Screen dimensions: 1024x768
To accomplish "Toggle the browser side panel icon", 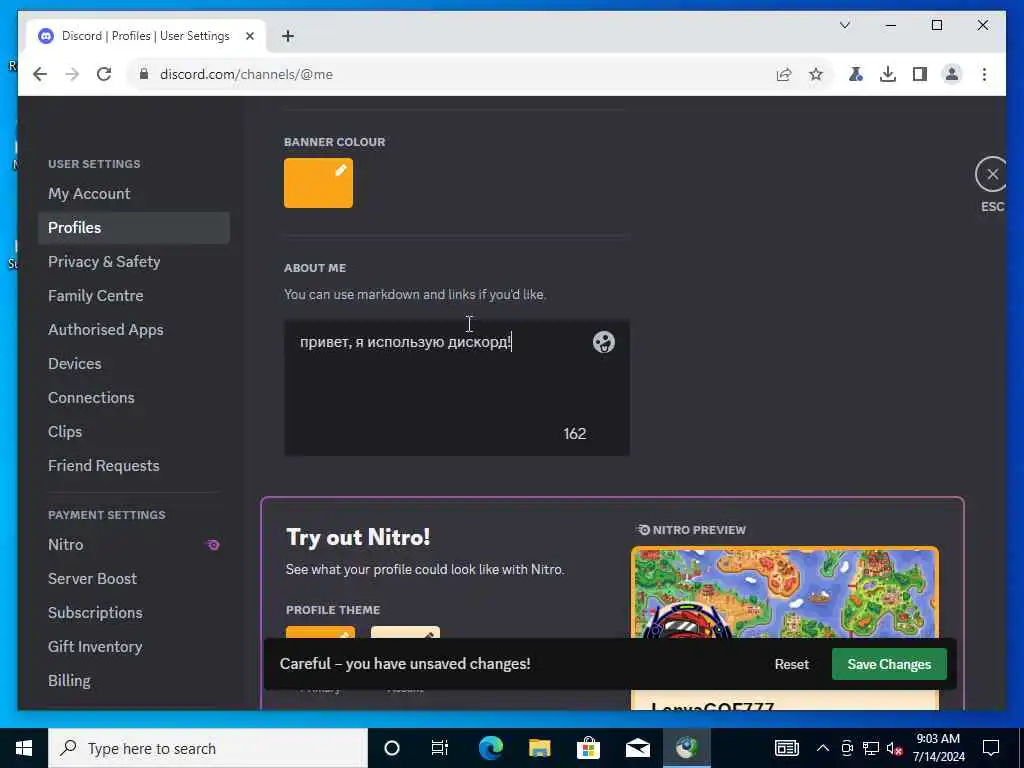I will 920,74.
